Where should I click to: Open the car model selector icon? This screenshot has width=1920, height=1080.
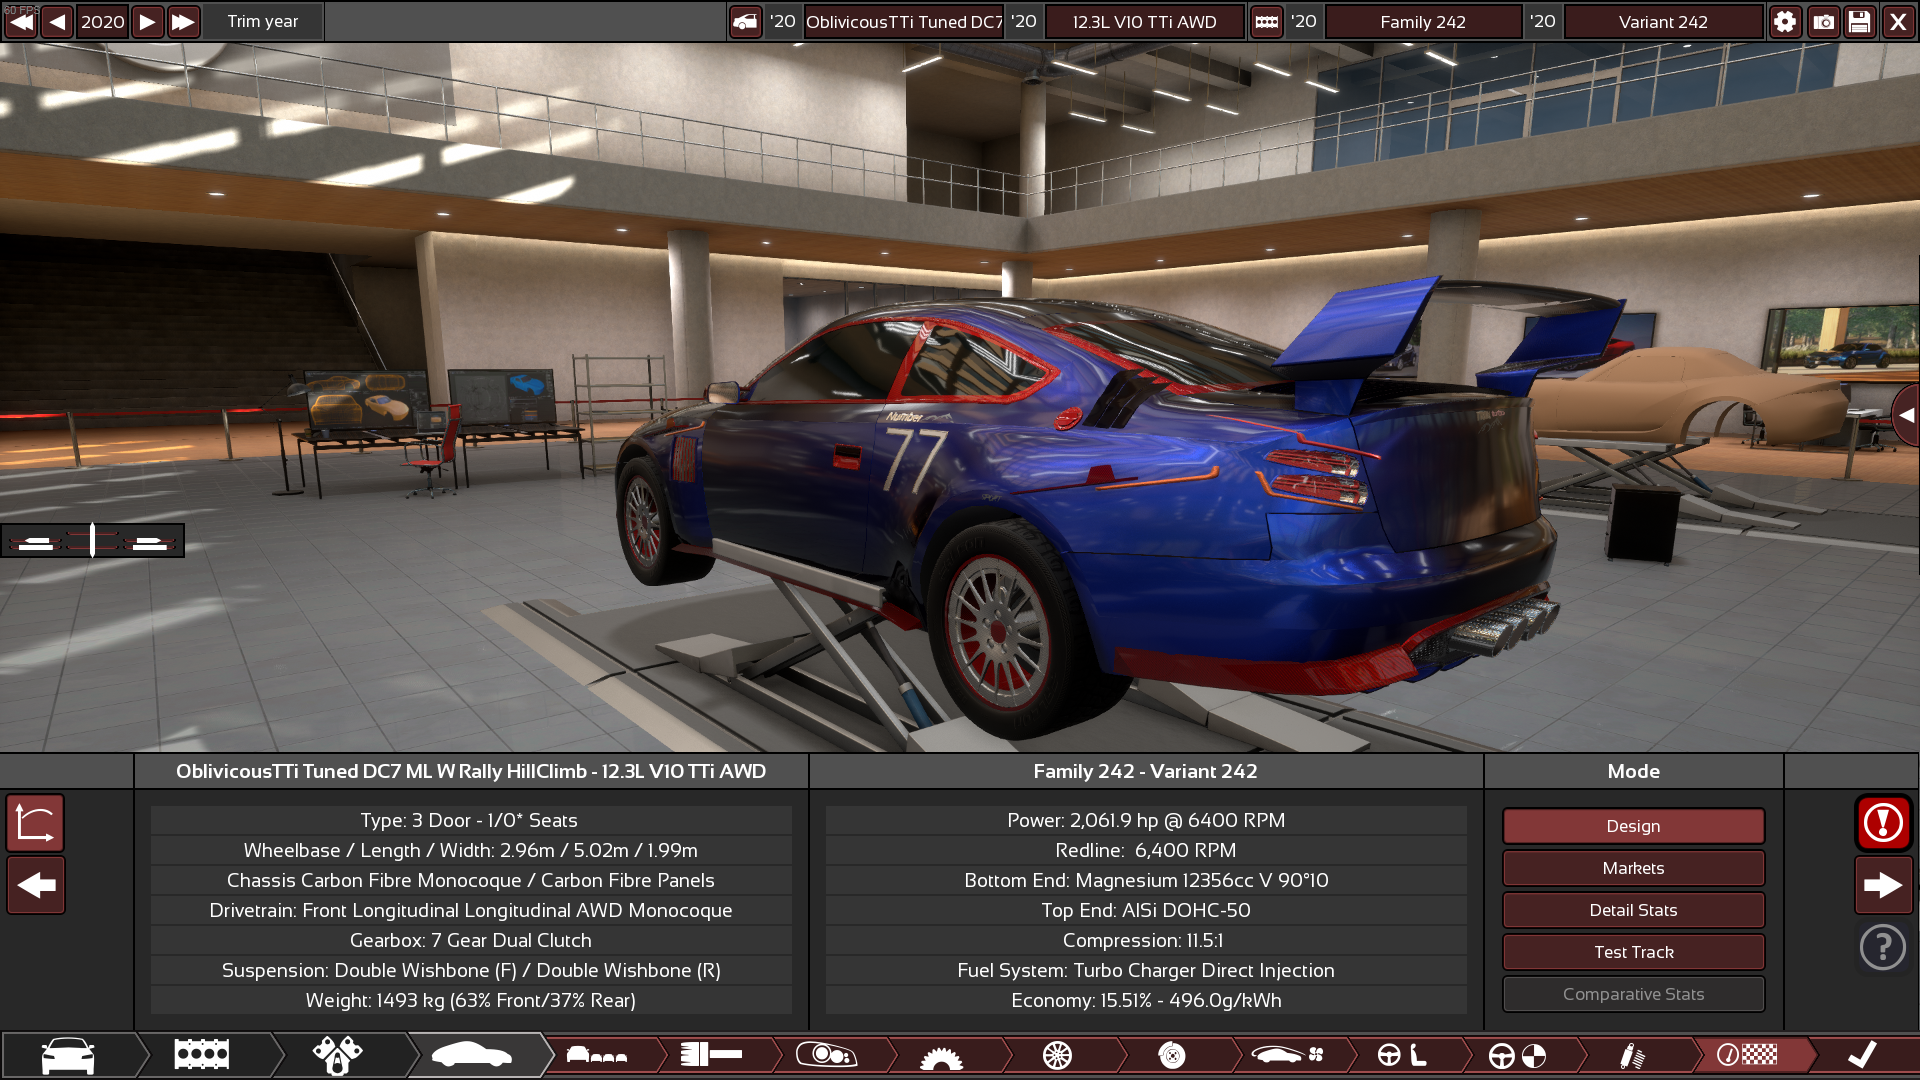[745, 21]
